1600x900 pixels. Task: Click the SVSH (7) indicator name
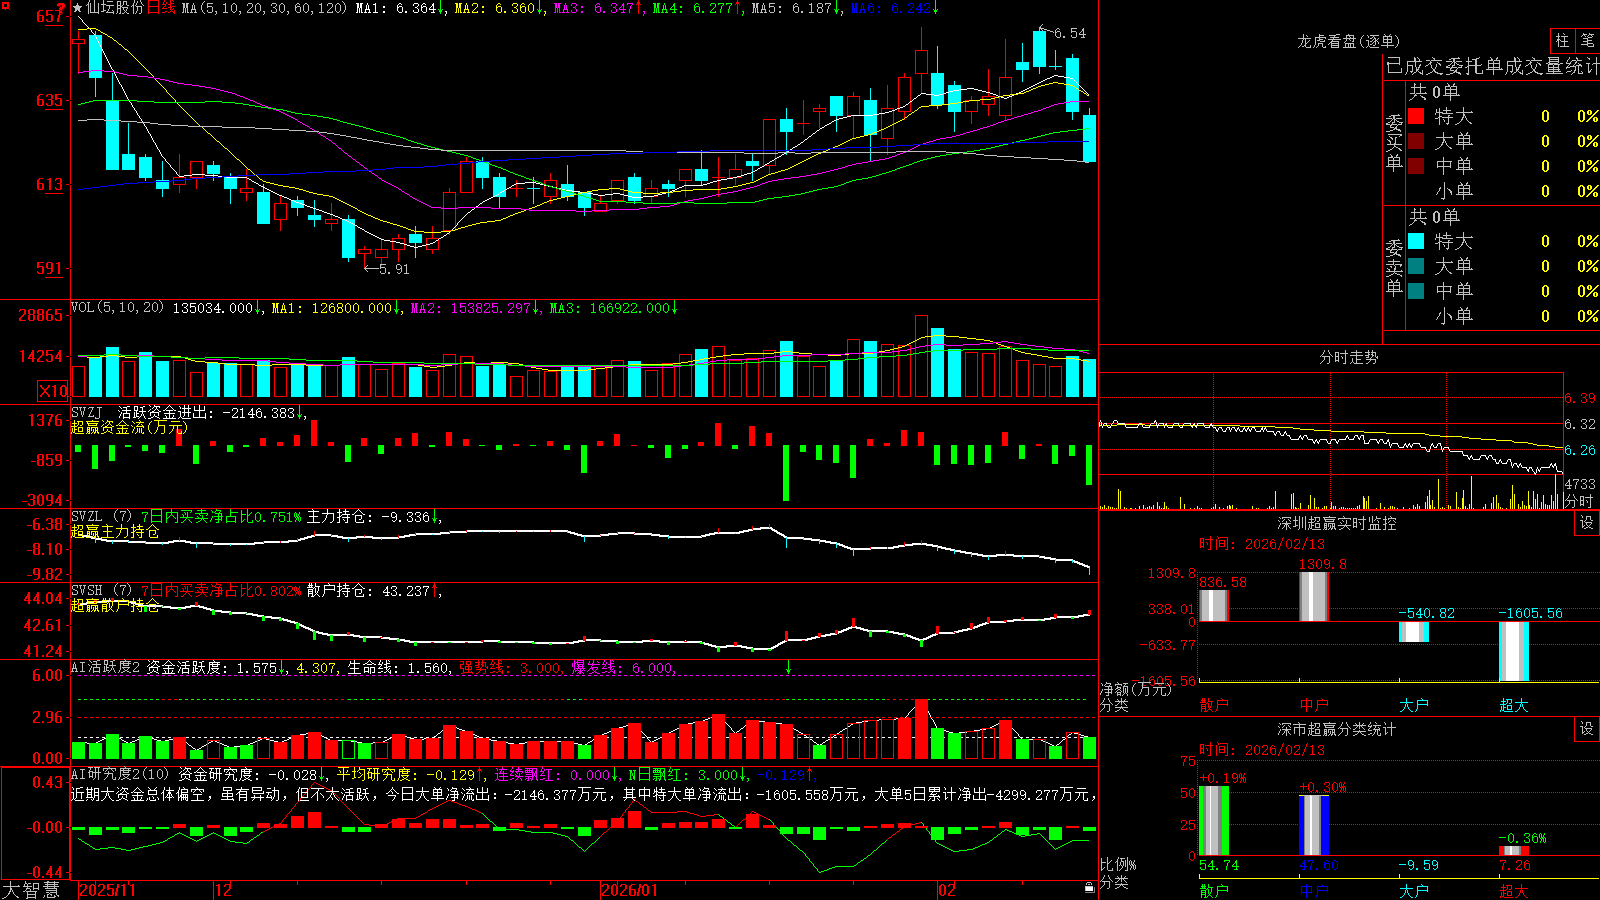(x=101, y=591)
